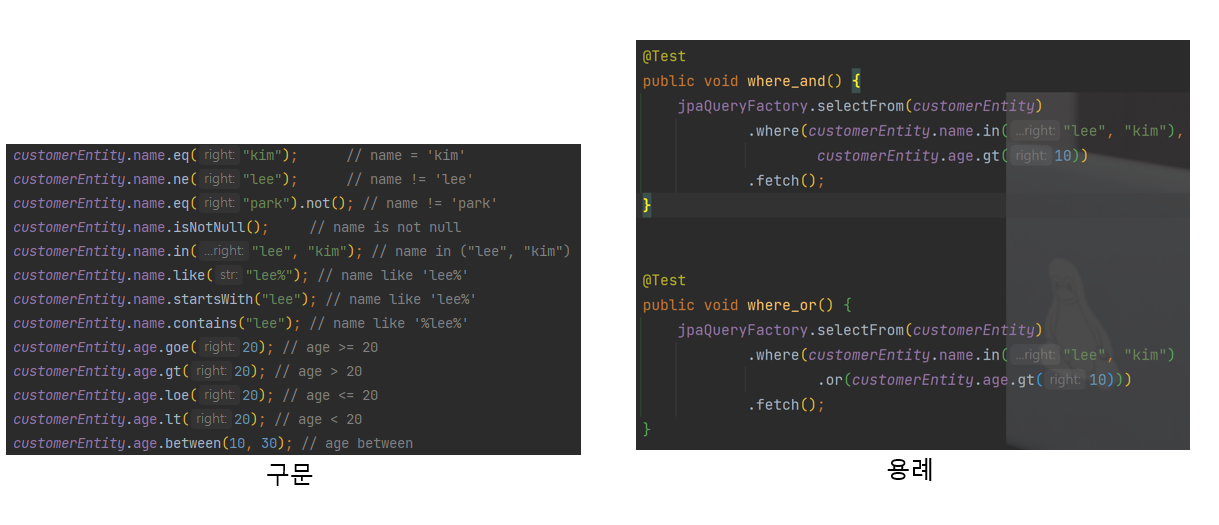This screenshot has width=1219, height=525.
Task: Click the 구문 caption
Action: [x=290, y=474]
